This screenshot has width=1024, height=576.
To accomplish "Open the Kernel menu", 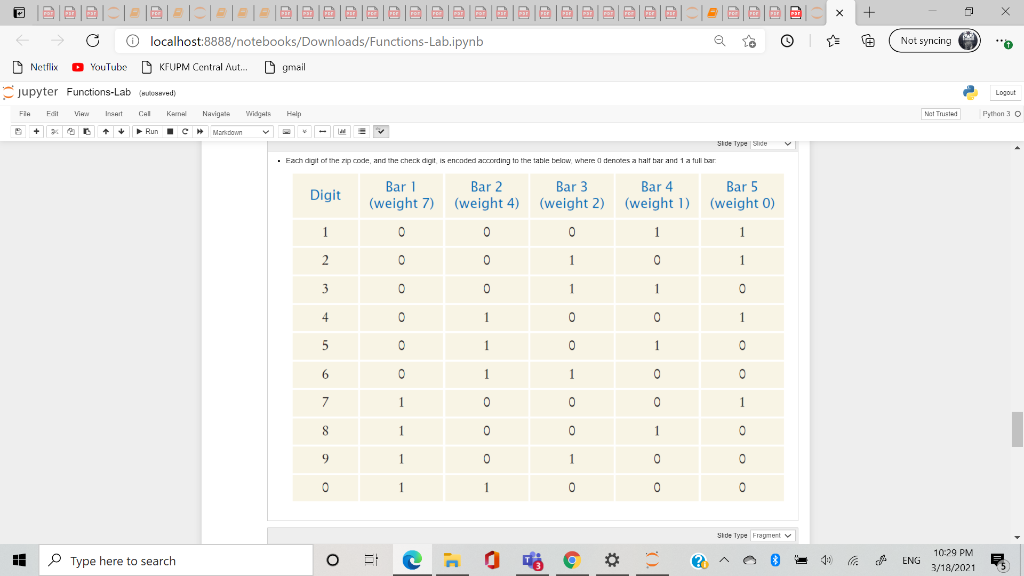I will tap(176, 114).
